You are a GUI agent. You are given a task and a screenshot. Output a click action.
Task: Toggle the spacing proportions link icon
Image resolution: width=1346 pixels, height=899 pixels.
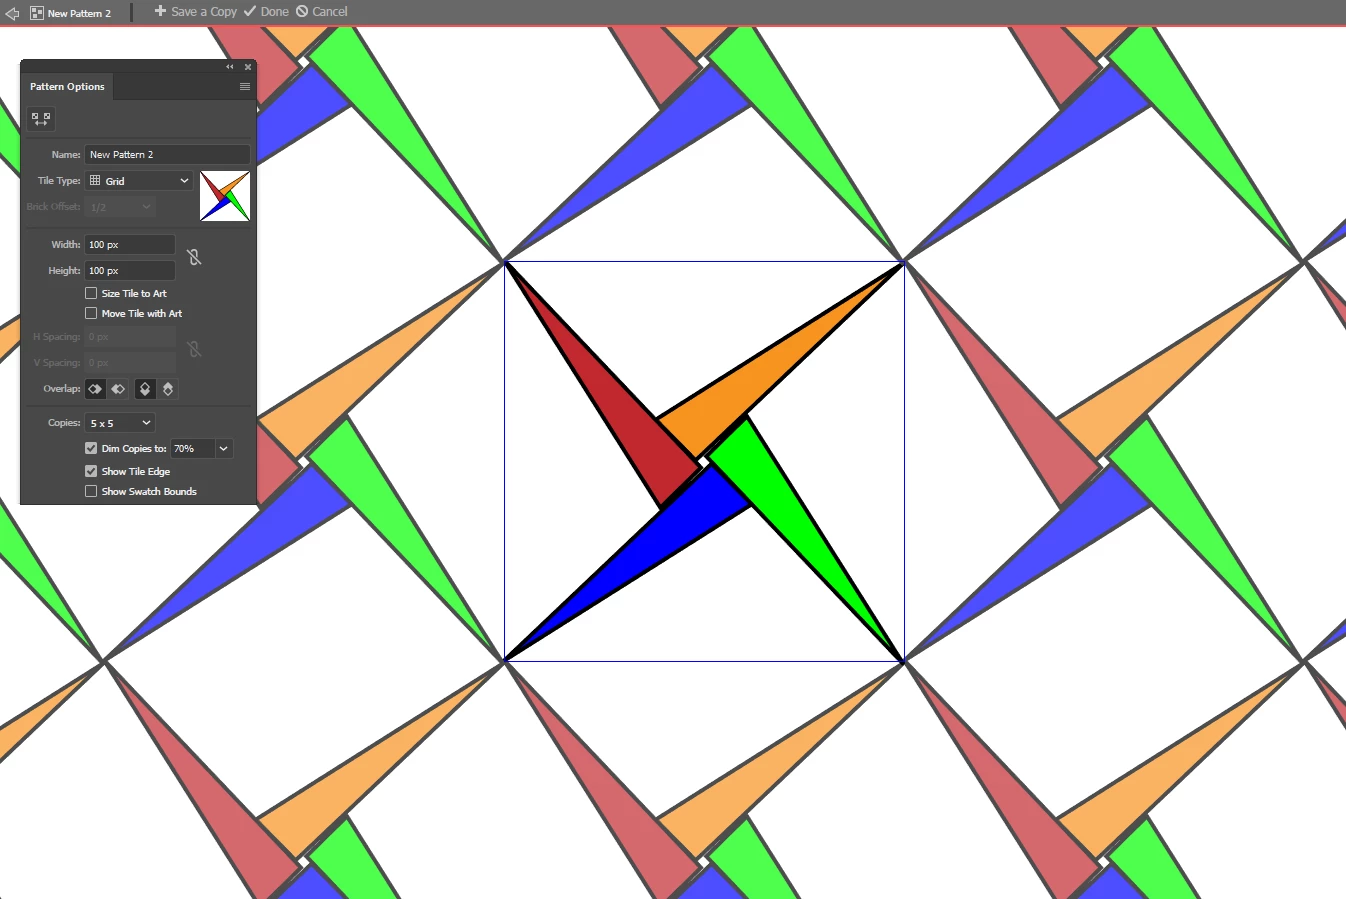click(x=194, y=349)
